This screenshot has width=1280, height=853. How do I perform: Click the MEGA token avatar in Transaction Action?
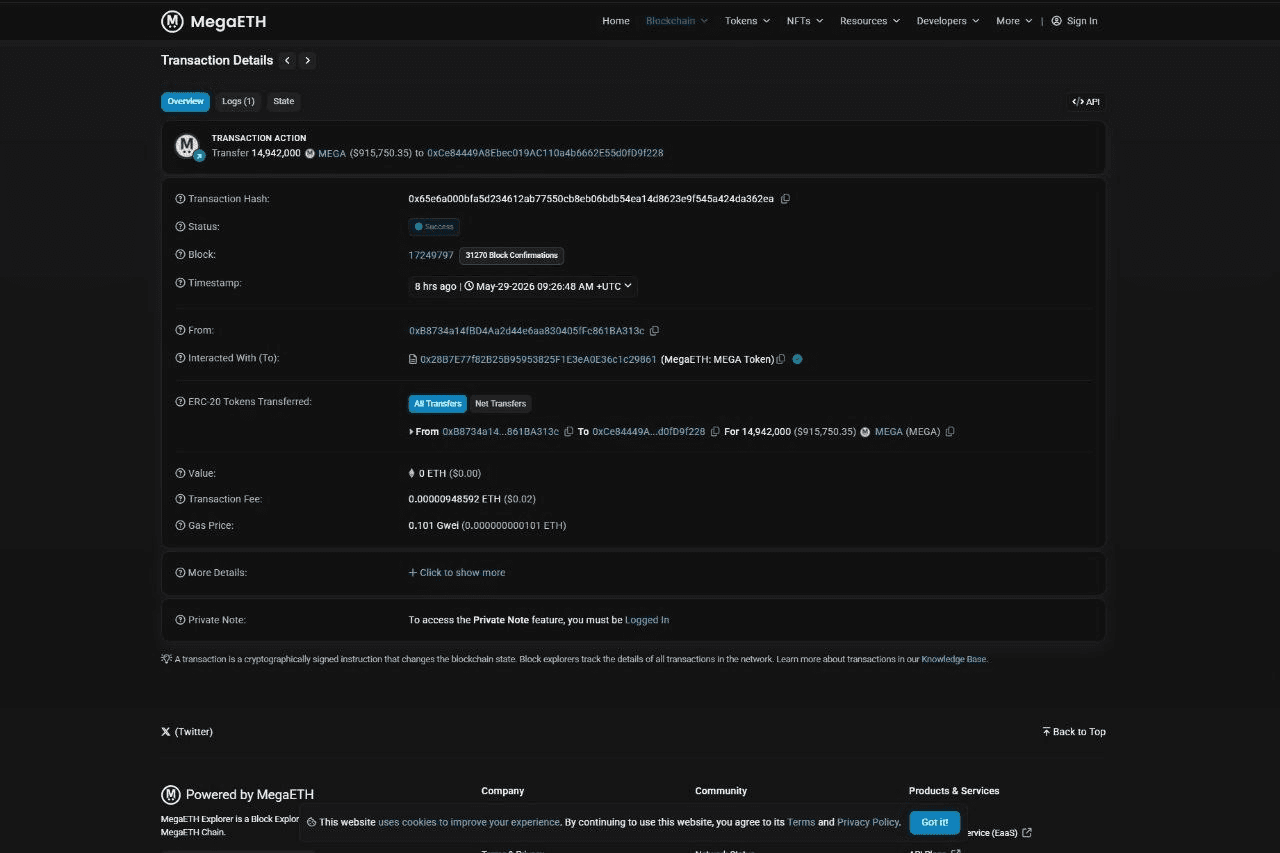click(x=187, y=146)
